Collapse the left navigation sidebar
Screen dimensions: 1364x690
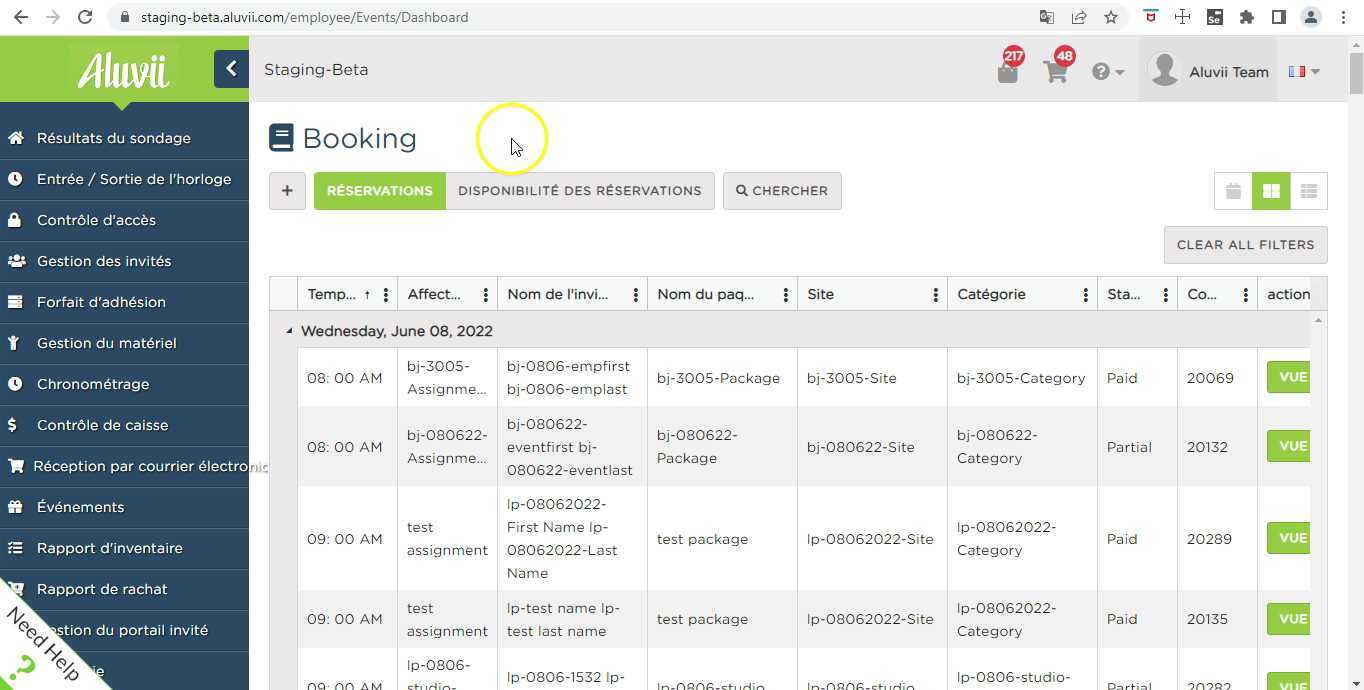pos(231,68)
